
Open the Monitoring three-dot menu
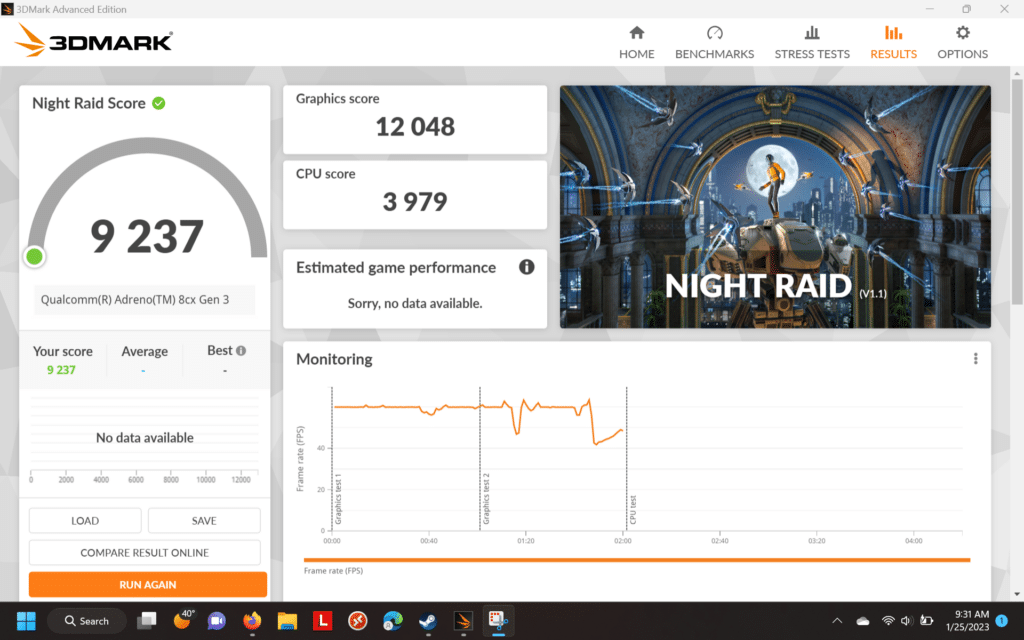click(976, 359)
